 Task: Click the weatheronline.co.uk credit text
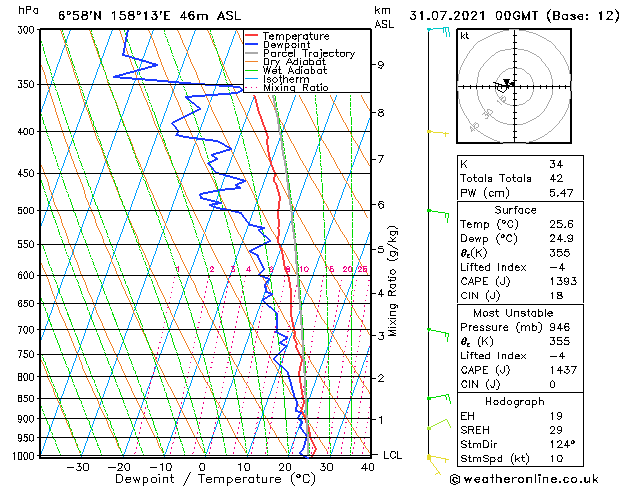tap(524, 479)
